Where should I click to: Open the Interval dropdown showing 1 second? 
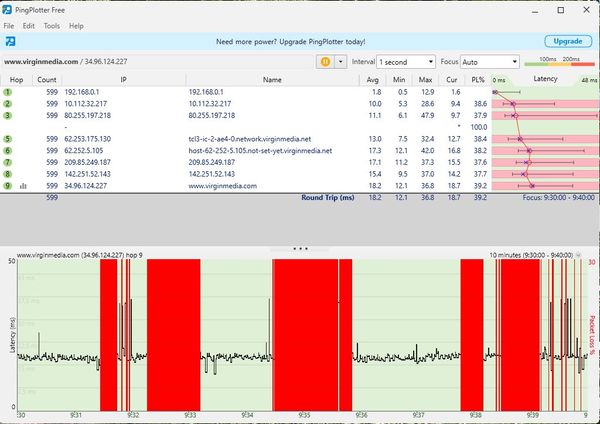(x=406, y=62)
